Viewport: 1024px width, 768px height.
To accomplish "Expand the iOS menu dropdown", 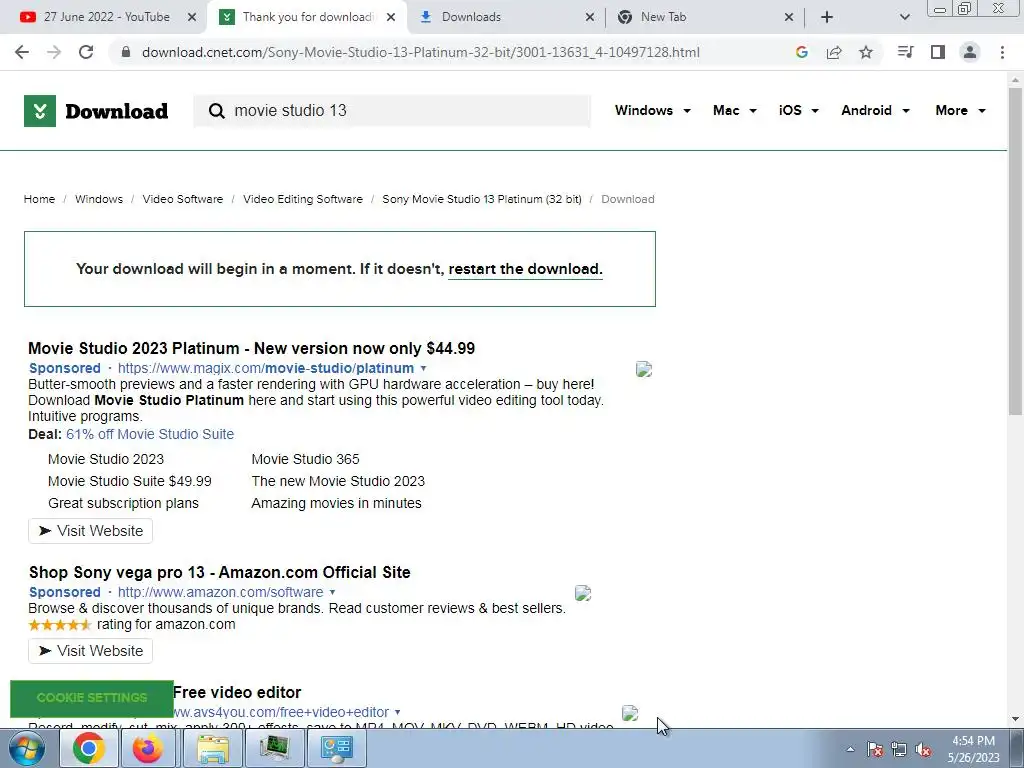I will (x=799, y=110).
